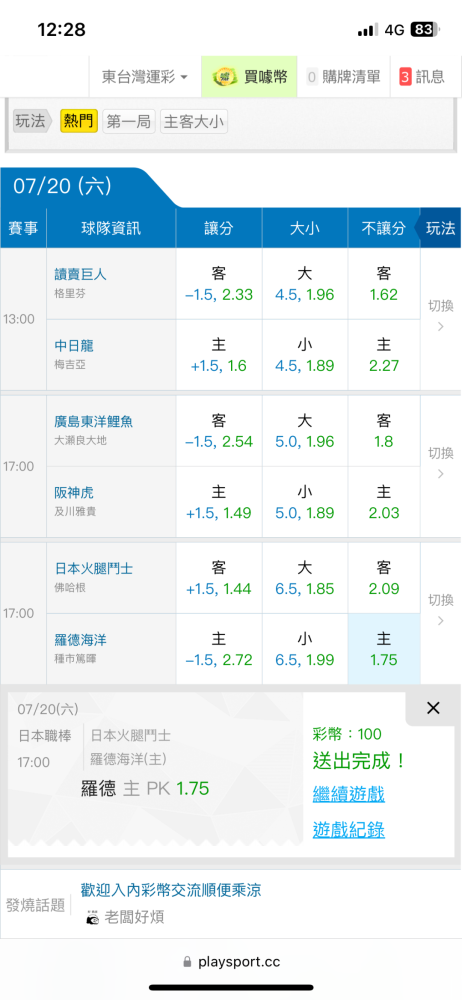Click the 讓分 column header
This screenshot has width=462, height=1000.
point(219,228)
